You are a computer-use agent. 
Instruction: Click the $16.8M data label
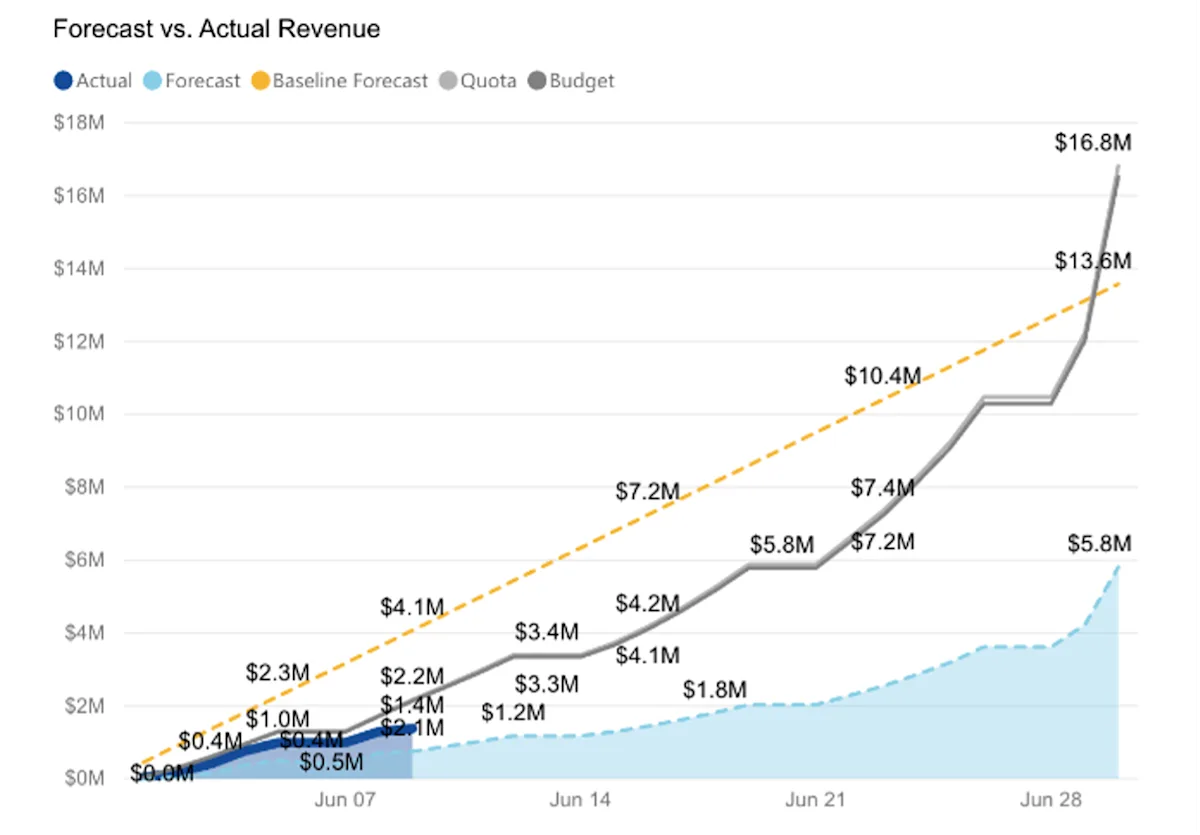click(x=1093, y=143)
